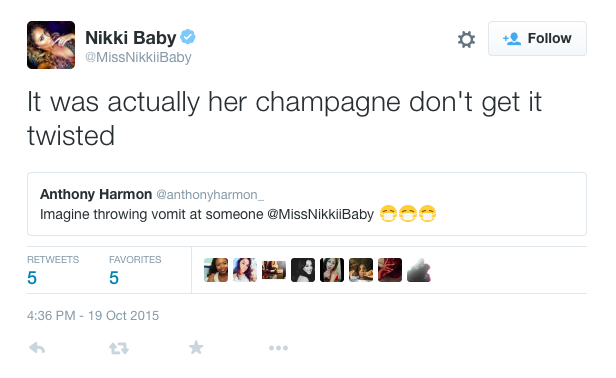Retweet this tweet via retweet icon
616x378 pixels.
(x=119, y=348)
